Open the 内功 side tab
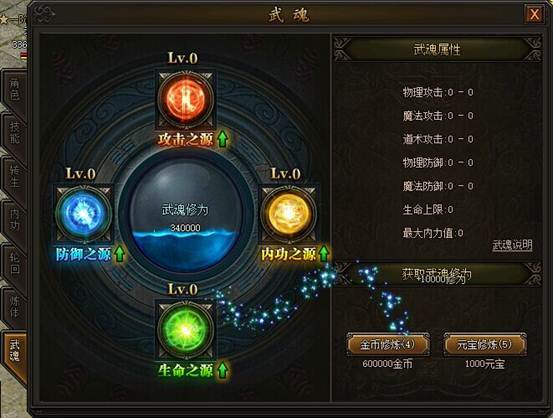The width and height of the screenshot is (553, 418). click(14, 220)
